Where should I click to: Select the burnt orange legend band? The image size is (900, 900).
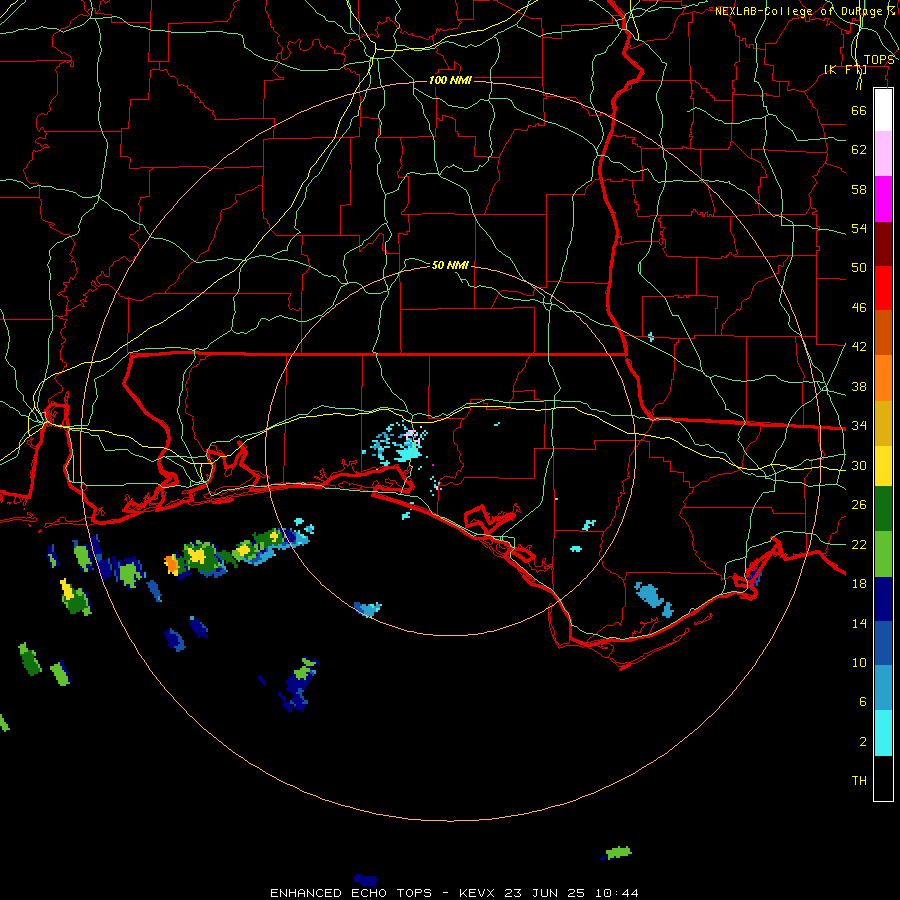pos(883,333)
